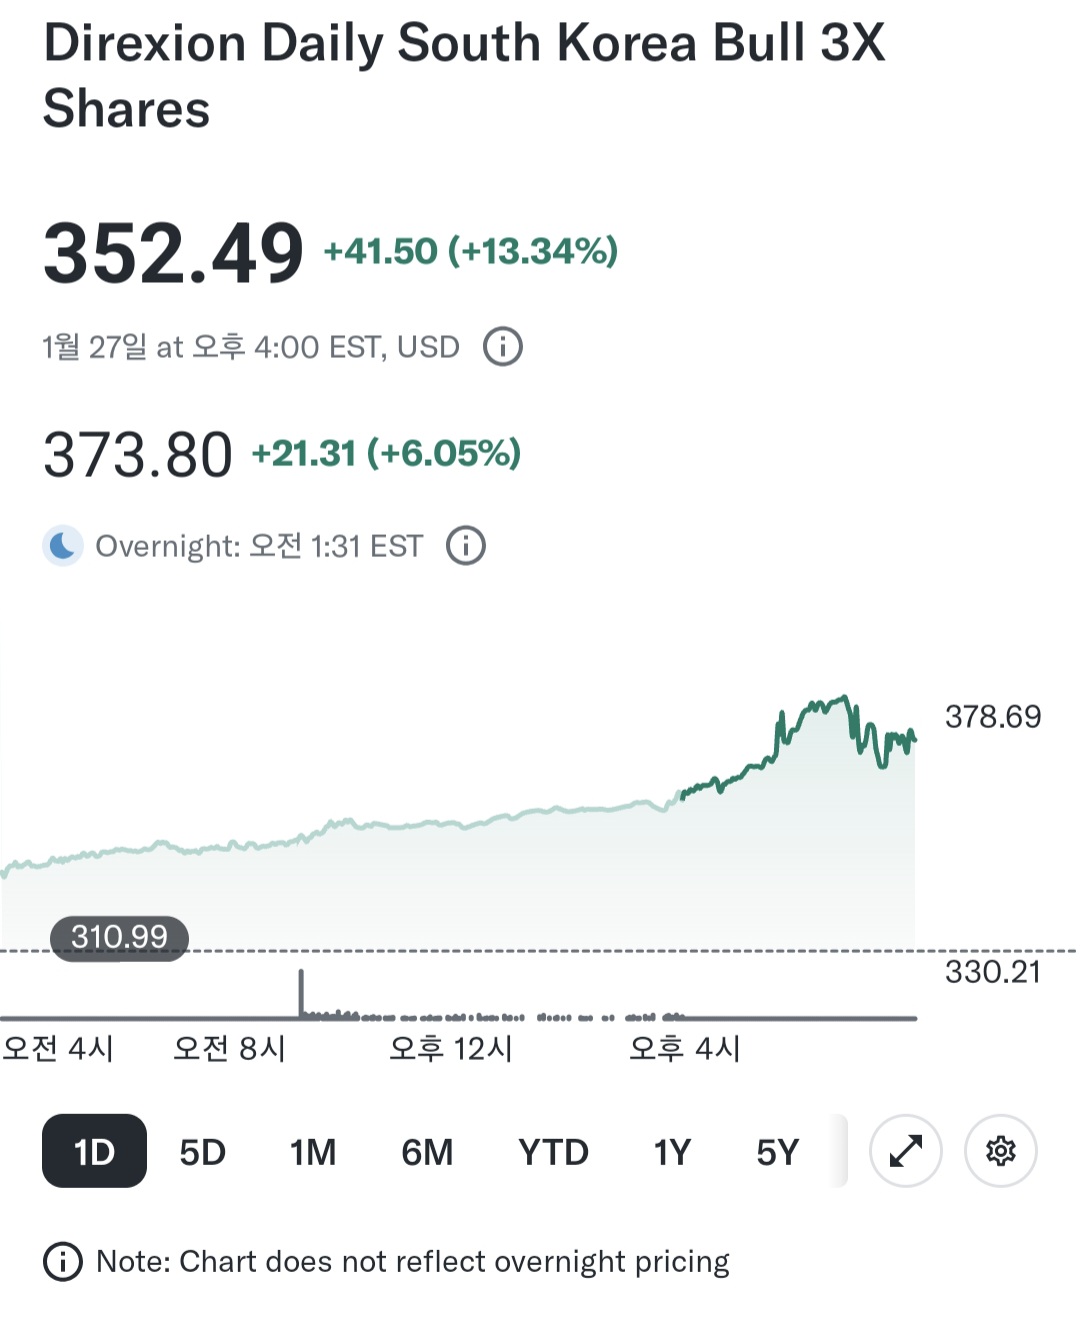View the 1Y chart range
This screenshot has width=1080, height=1319.
point(672,1152)
